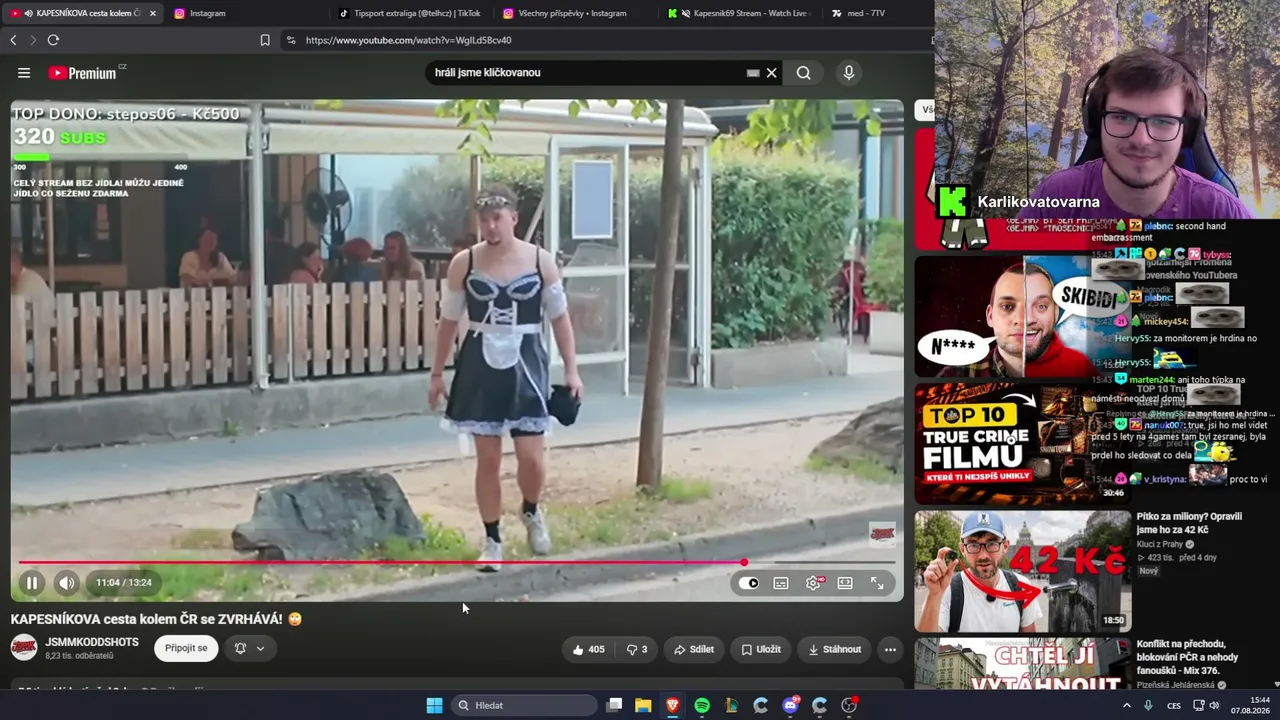Open the player settings gear
Screen dimensions: 1280x720
pos(813,583)
